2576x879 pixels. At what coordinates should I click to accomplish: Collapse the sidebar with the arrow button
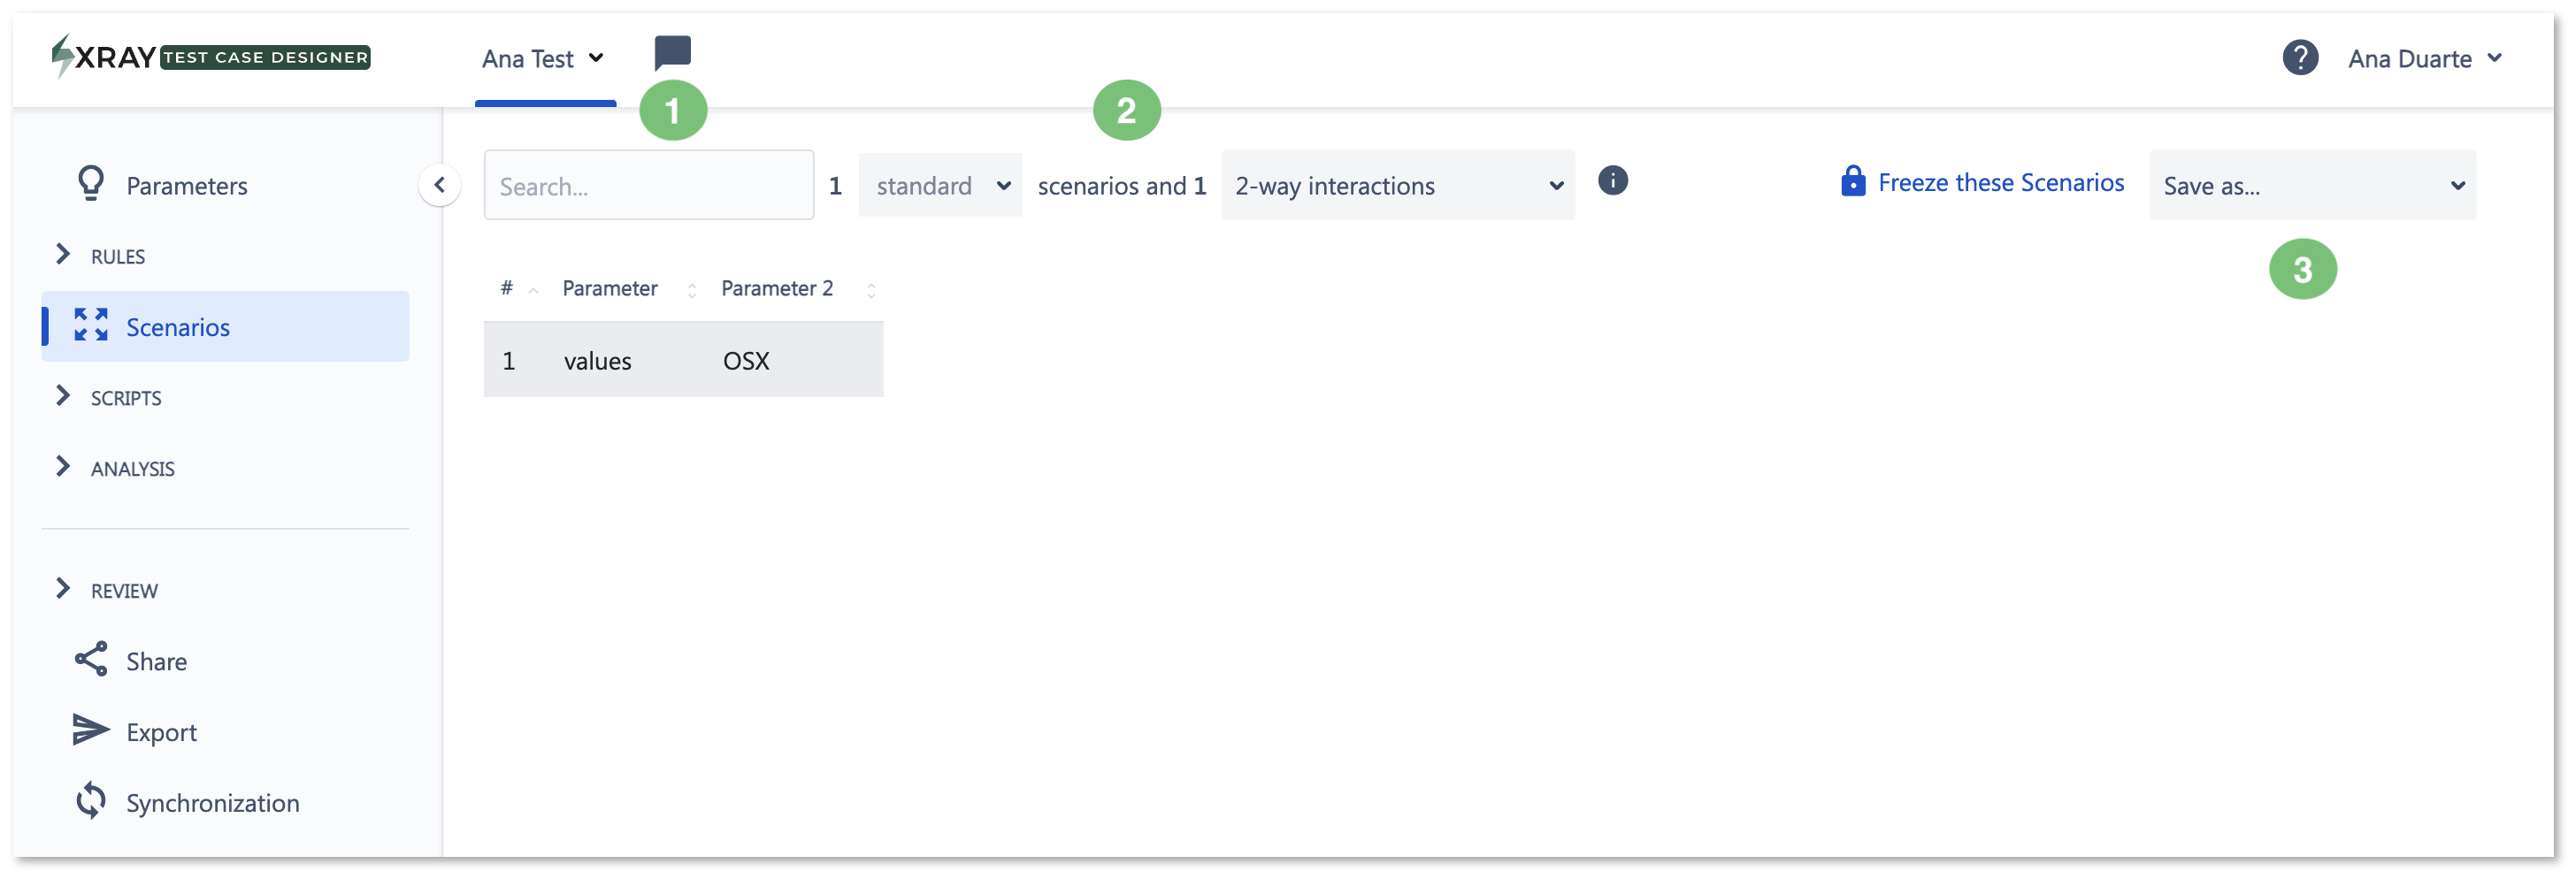pos(439,185)
